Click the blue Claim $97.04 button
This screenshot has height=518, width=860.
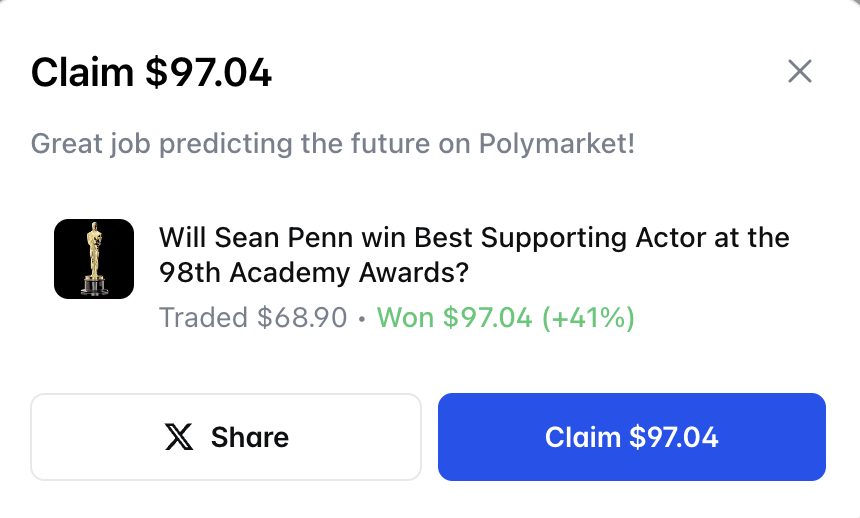pyautogui.click(x=632, y=437)
